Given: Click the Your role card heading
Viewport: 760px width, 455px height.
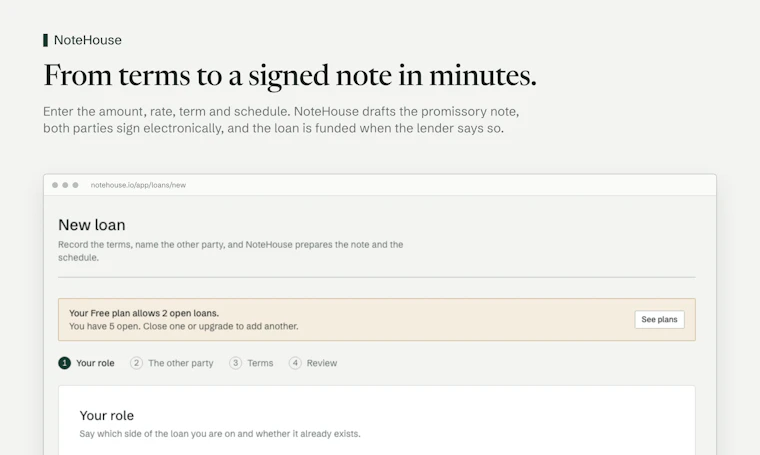Looking at the screenshot, I should (107, 415).
